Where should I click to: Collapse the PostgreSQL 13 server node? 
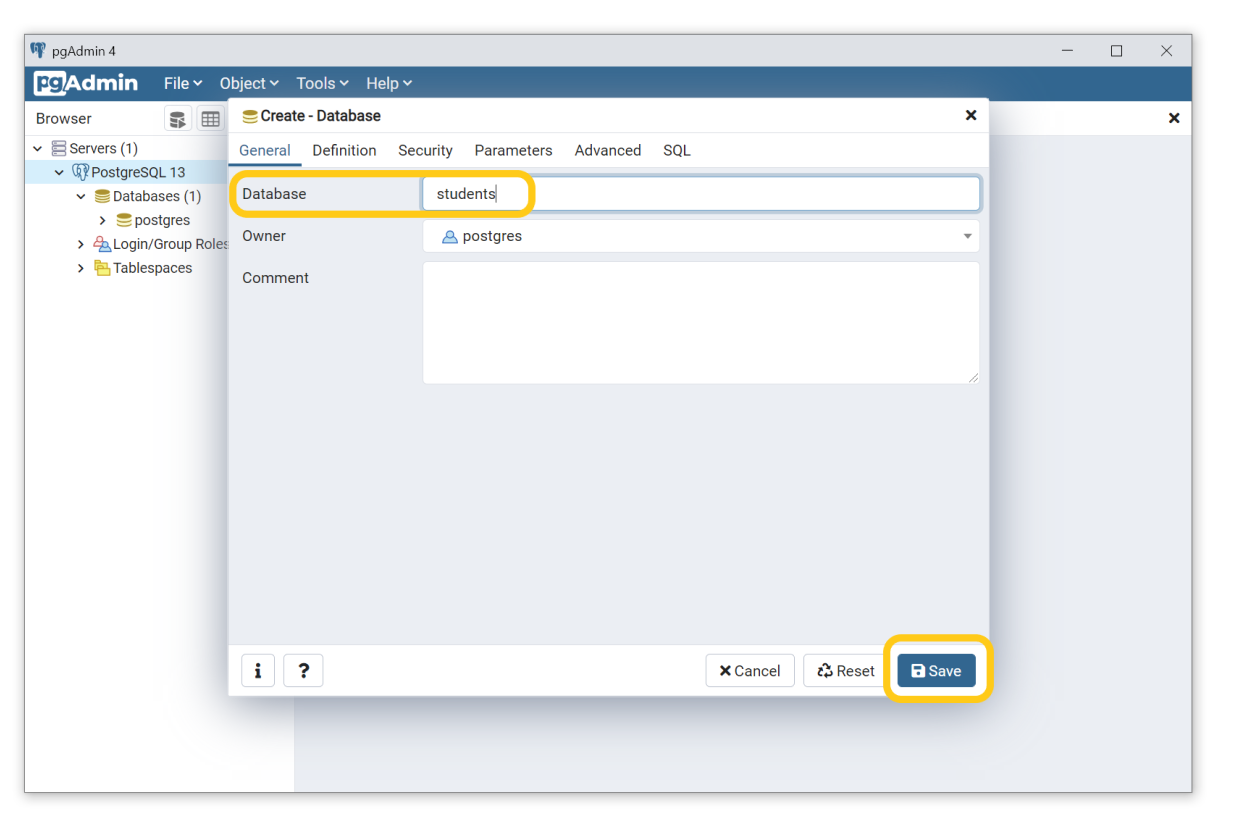pyautogui.click(x=59, y=172)
